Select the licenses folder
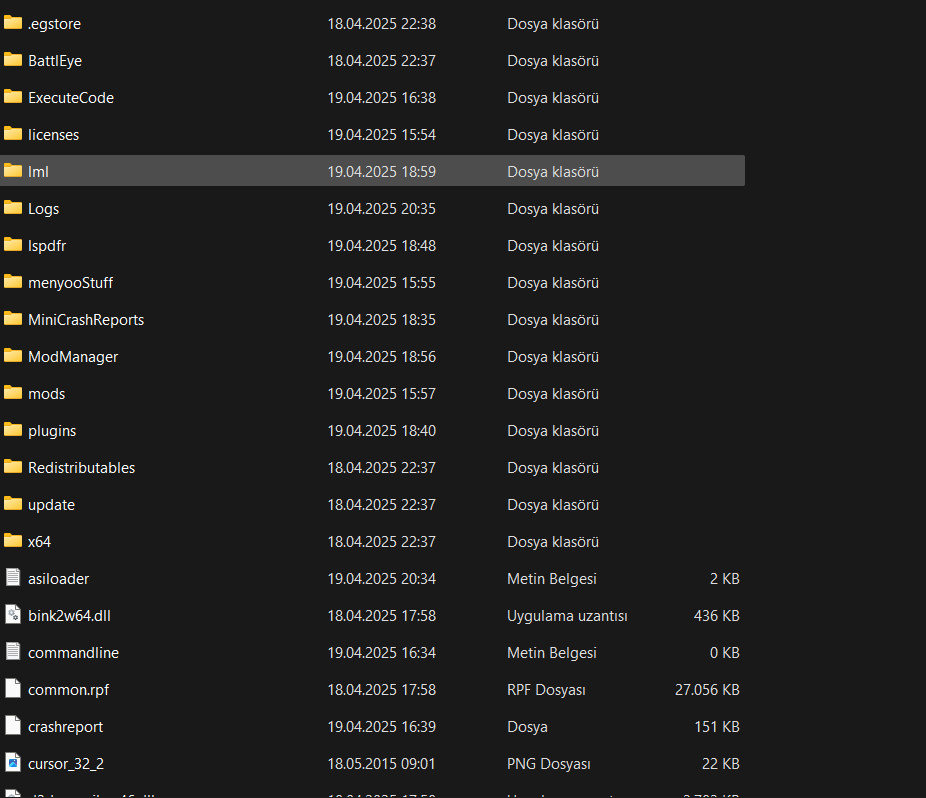The width and height of the screenshot is (926, 798). [x=53, y=134]
